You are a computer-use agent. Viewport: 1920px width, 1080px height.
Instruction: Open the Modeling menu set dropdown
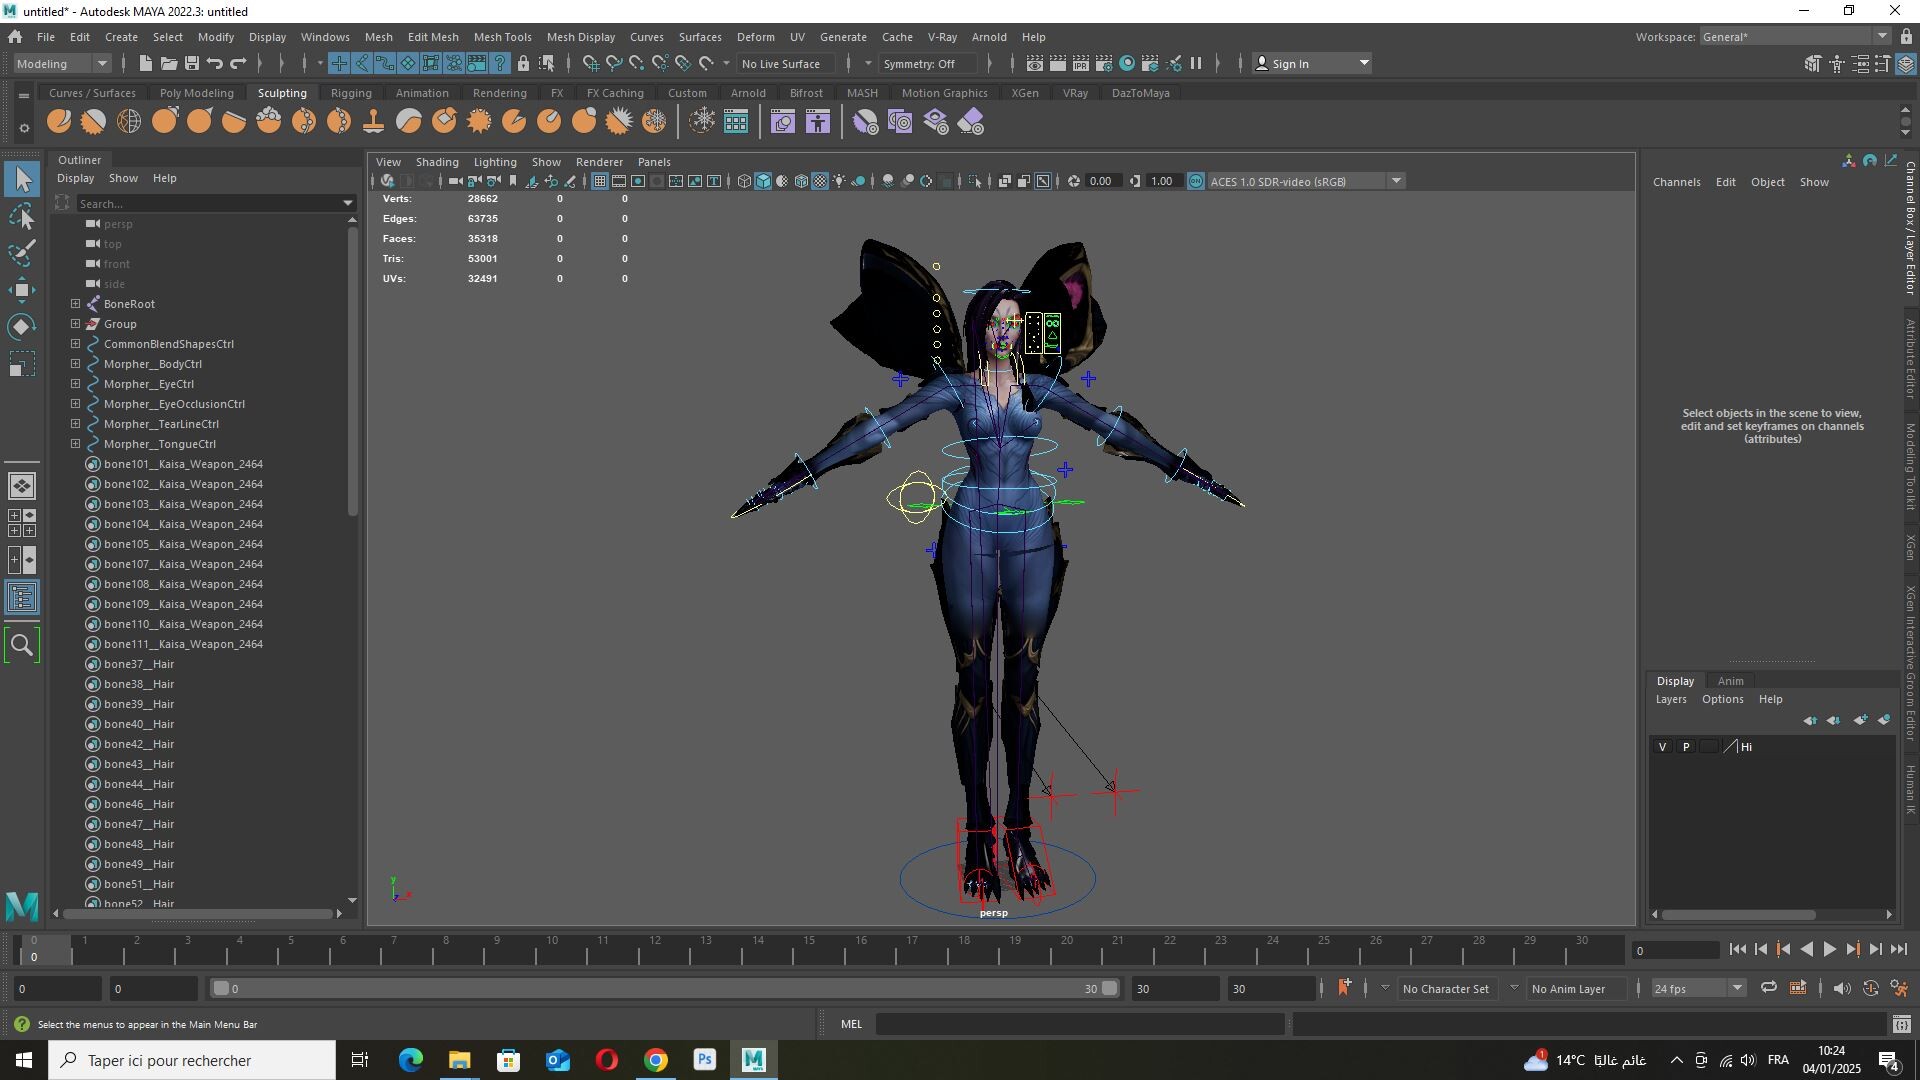pyautogui.click(x=62, y=63)
